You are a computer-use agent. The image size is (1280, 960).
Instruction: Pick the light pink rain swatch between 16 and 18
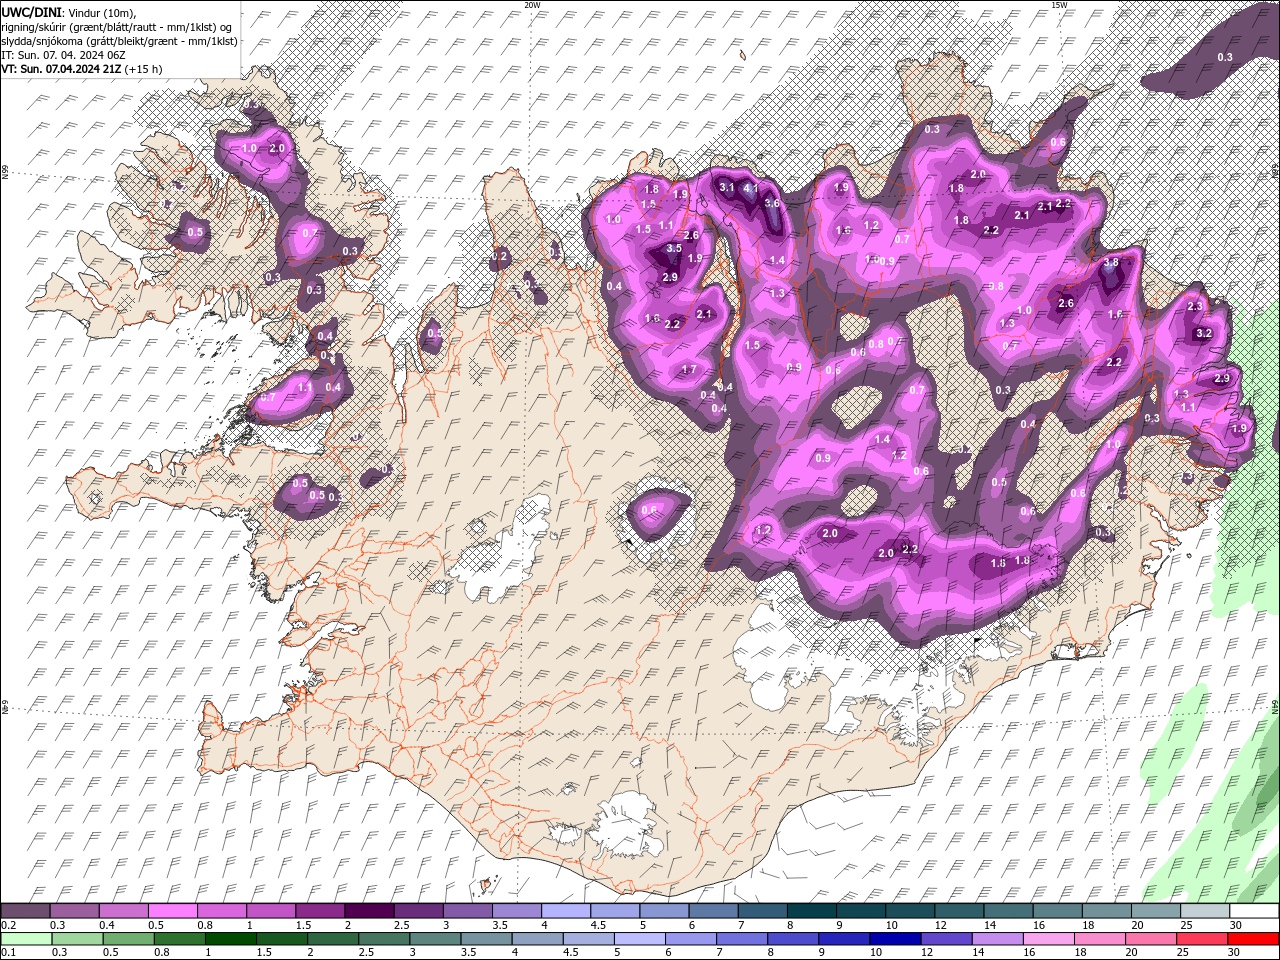point(1049,938)
